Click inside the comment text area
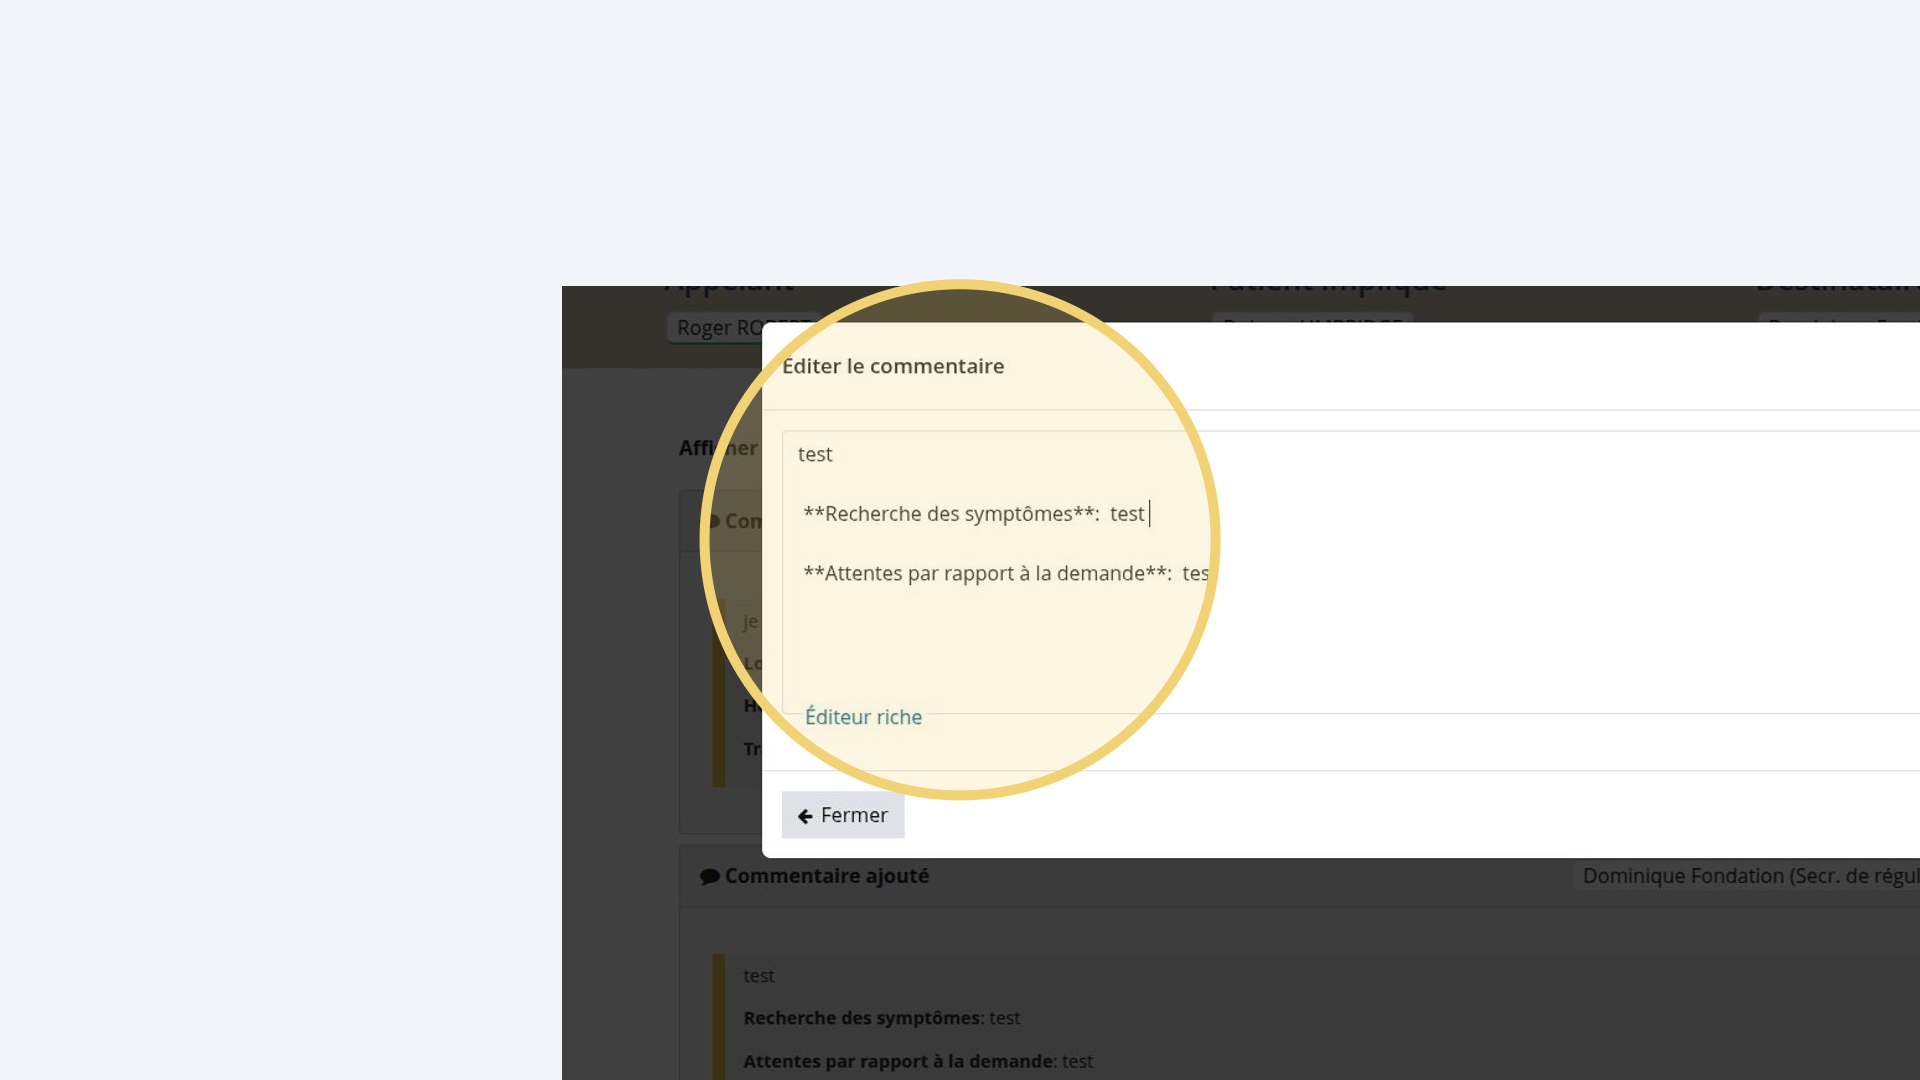Image resolution: width=1920 pixels, height=1080 pixels. (x=1350, y=572)
